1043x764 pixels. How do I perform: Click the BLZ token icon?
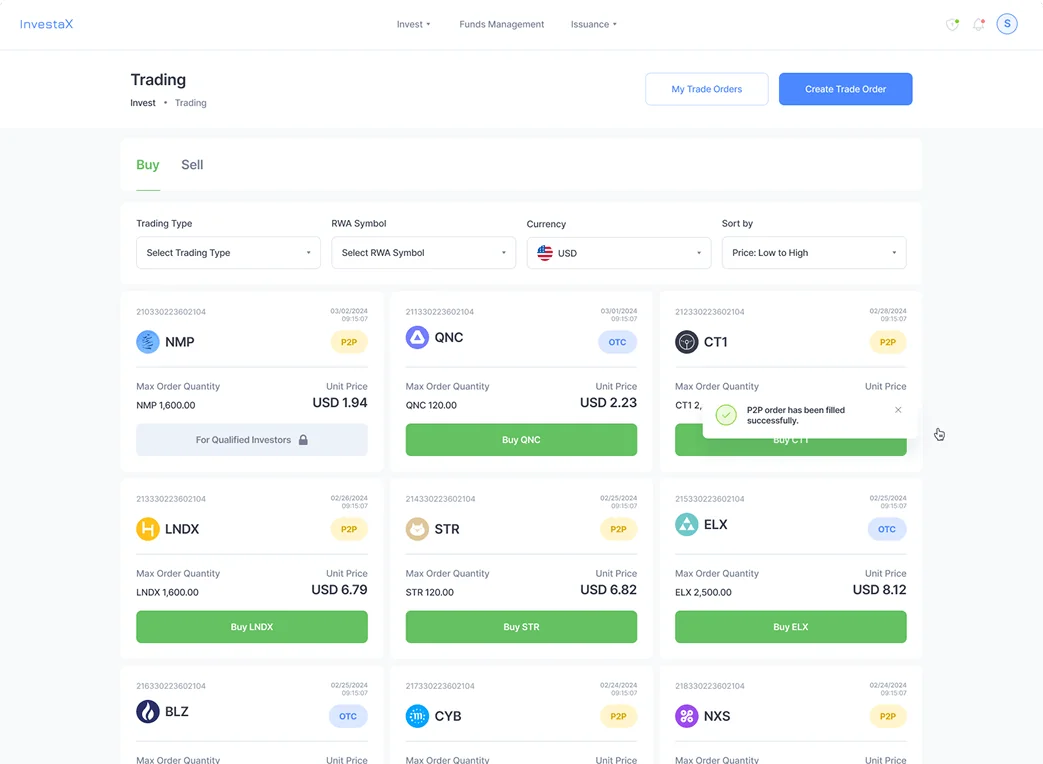pyautogui.click(x=148, y=712)
